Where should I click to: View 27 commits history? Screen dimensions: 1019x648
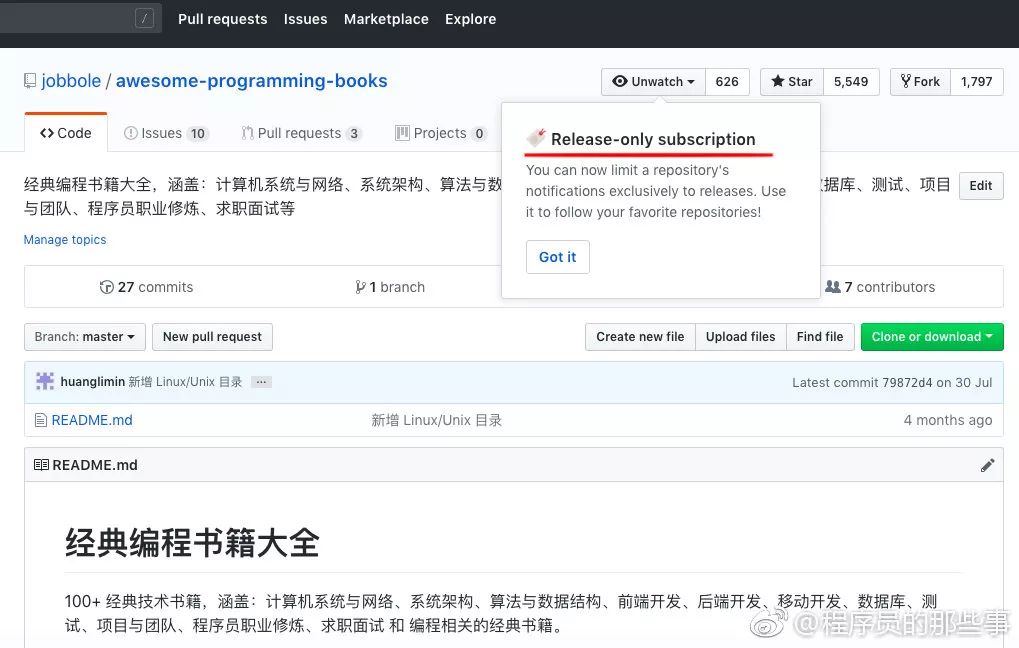pyautogui.click(x=146, y=287)
